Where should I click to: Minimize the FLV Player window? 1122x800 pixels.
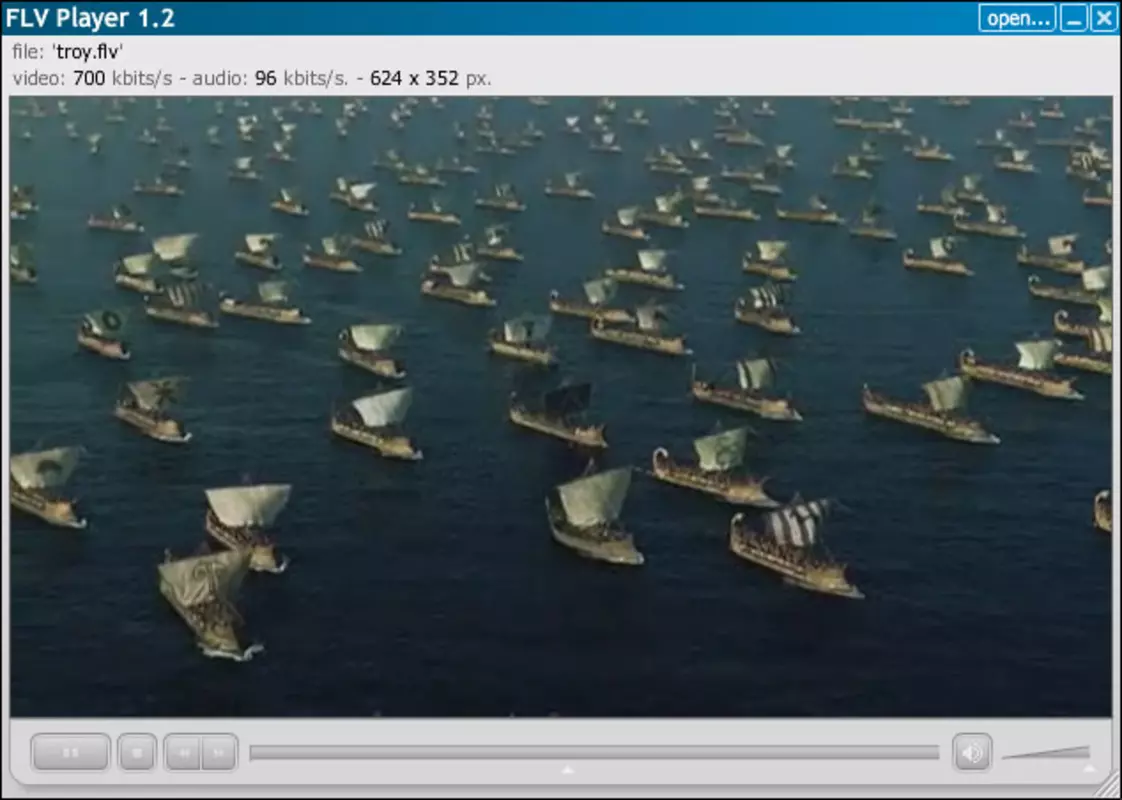pyautogui.click(x=1073, y=18)
